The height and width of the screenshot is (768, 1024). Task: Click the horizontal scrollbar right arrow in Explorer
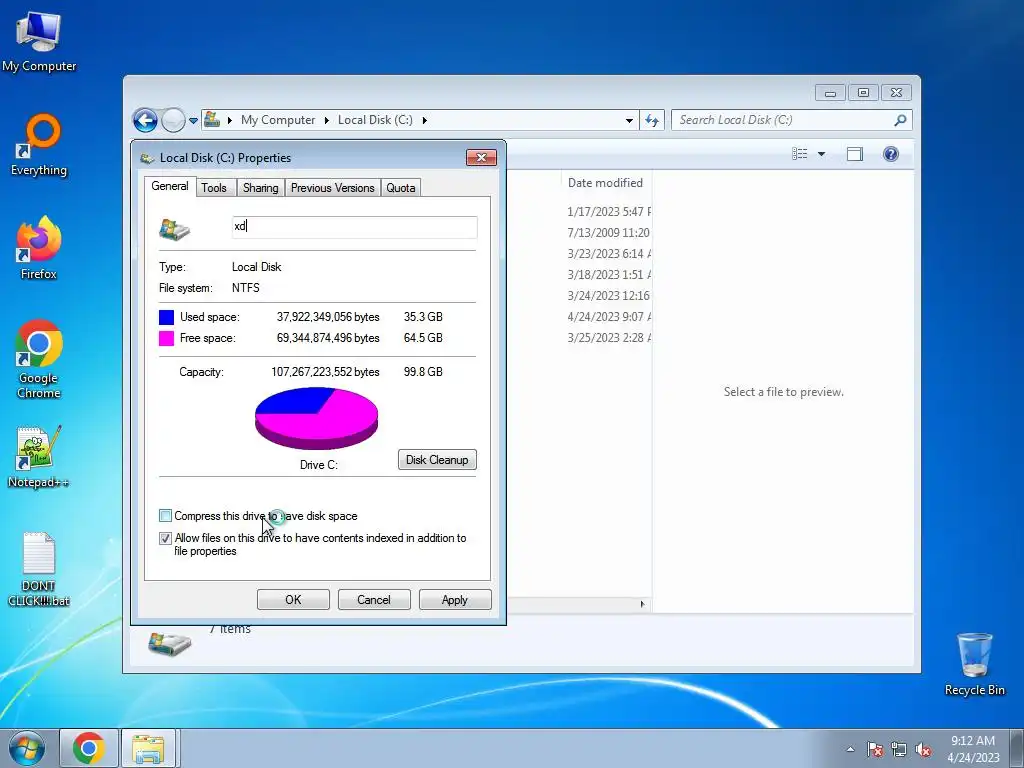(643, 605)
